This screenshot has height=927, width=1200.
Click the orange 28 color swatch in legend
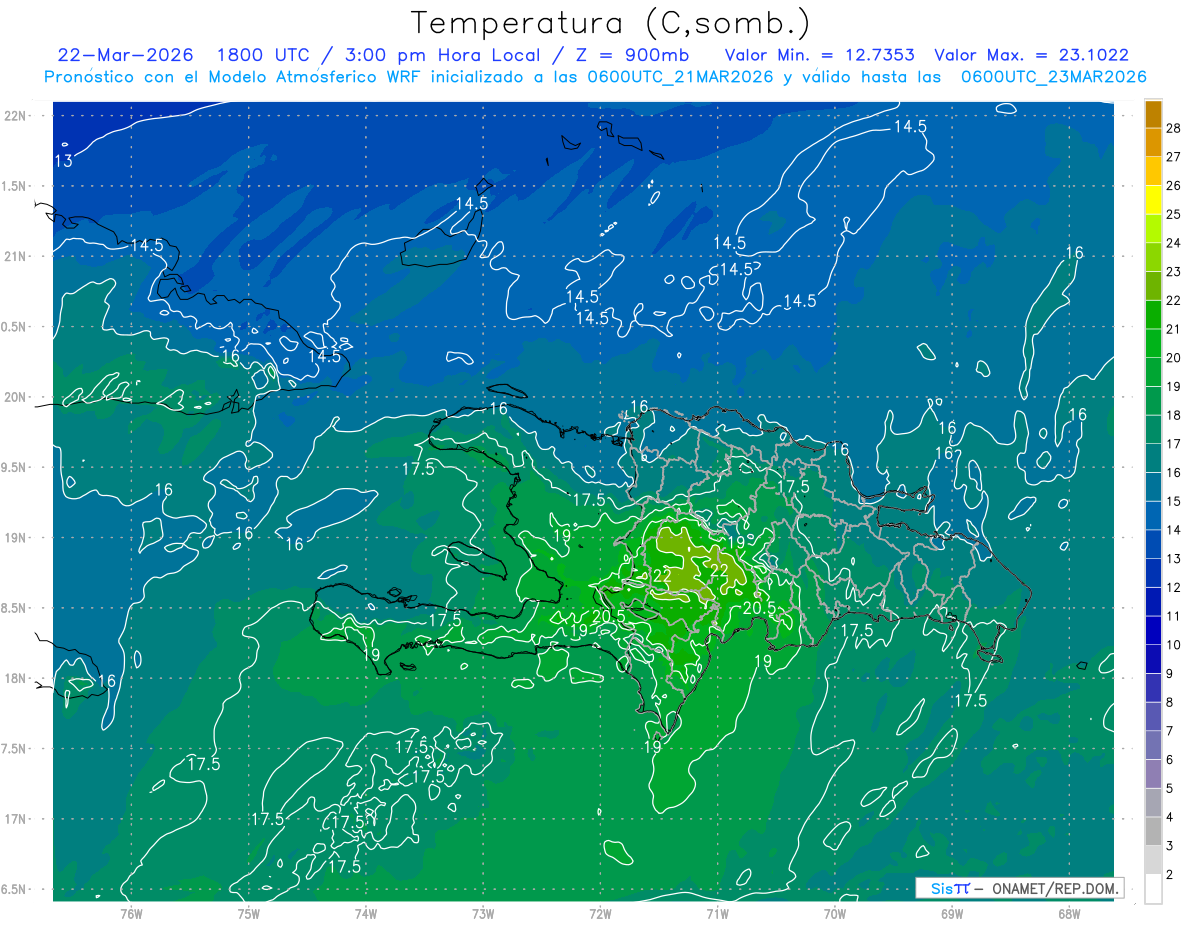pyautogui.click(x=1153, y=114)
